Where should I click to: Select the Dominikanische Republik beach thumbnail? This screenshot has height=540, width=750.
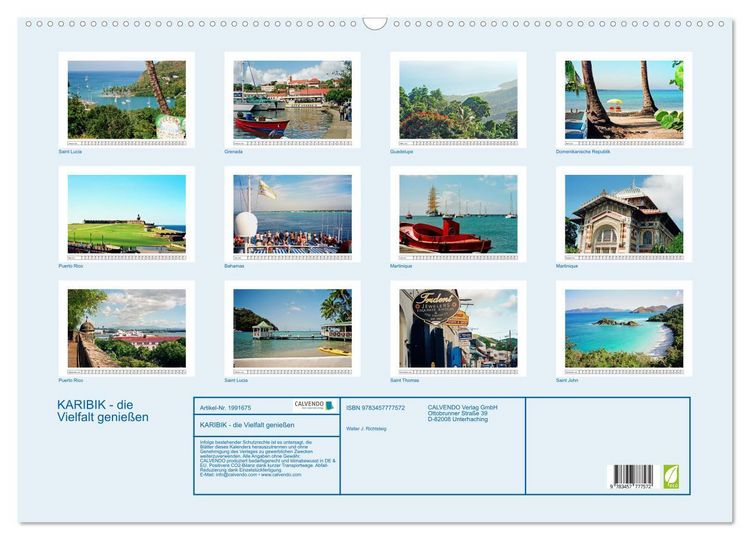(624, 100)
